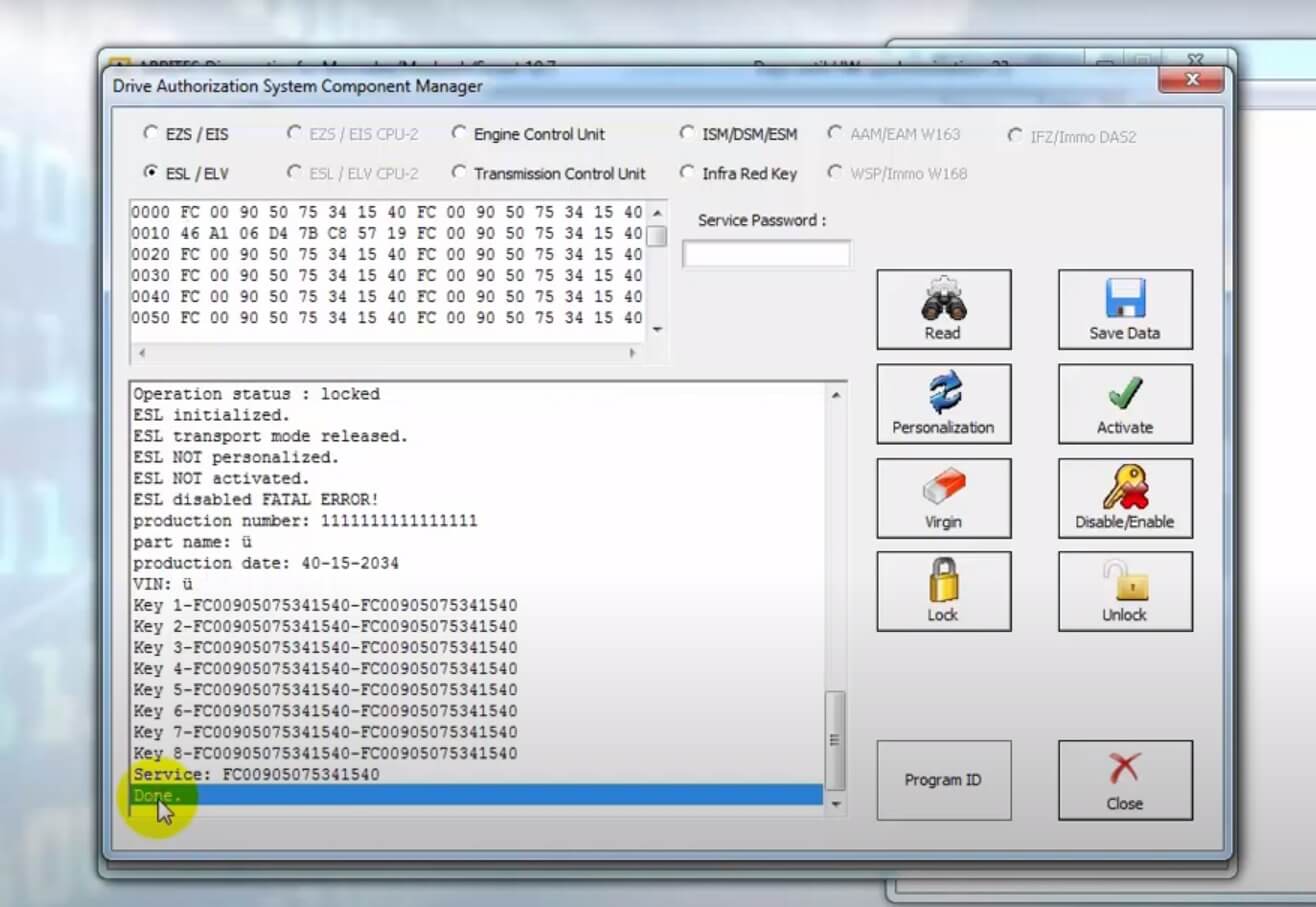The image size is (1316, 907).
Task: Click the log output scrollbar up arrow
Action: 836,395
